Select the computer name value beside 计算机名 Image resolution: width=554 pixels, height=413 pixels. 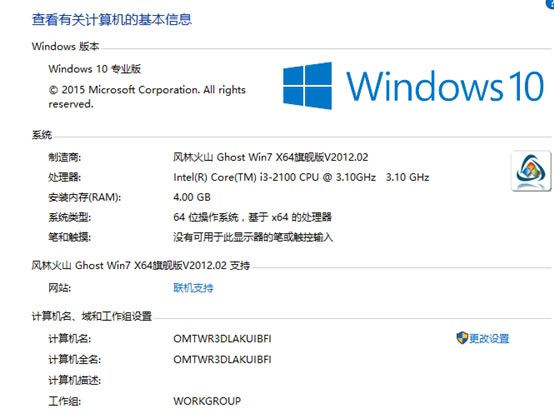point(222,338)
